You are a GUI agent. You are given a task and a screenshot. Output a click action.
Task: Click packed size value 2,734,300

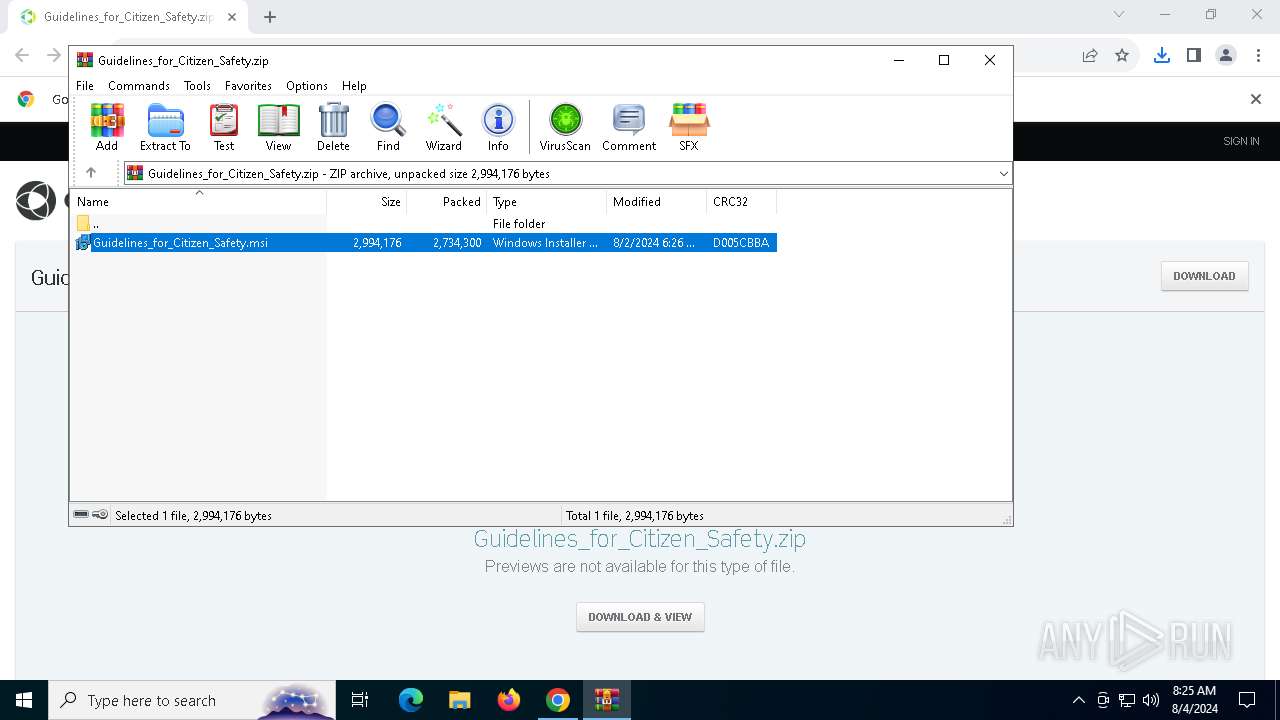coord(457,242)
